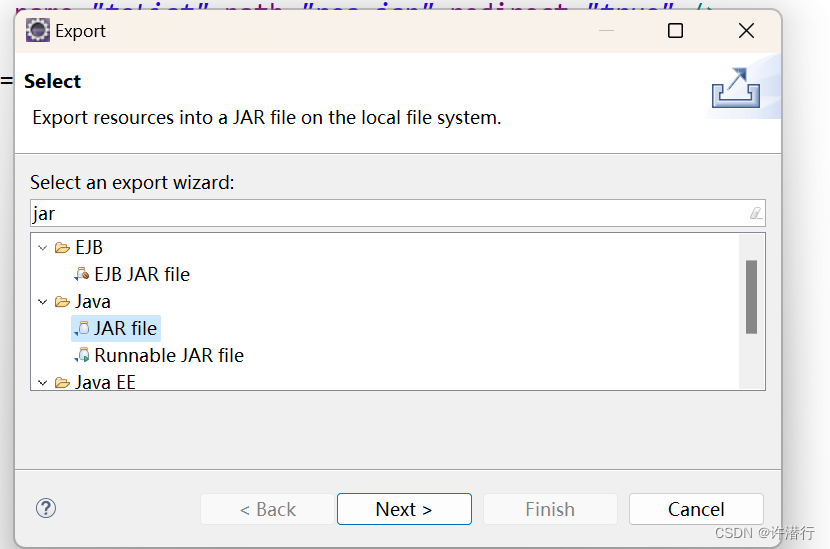Select the JAR file entry
830x549 pixels.
click(126, 328)
